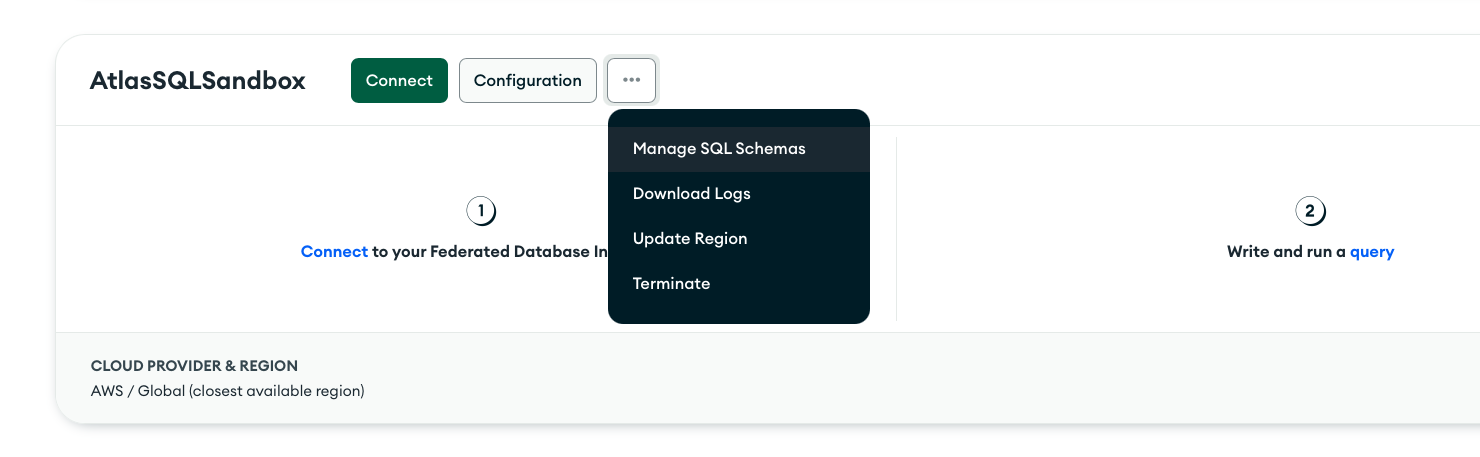Select Manage SQL Schemas menu entry
The height and width of the screenshot is (457, 1480).
click(x=739, y=149)
